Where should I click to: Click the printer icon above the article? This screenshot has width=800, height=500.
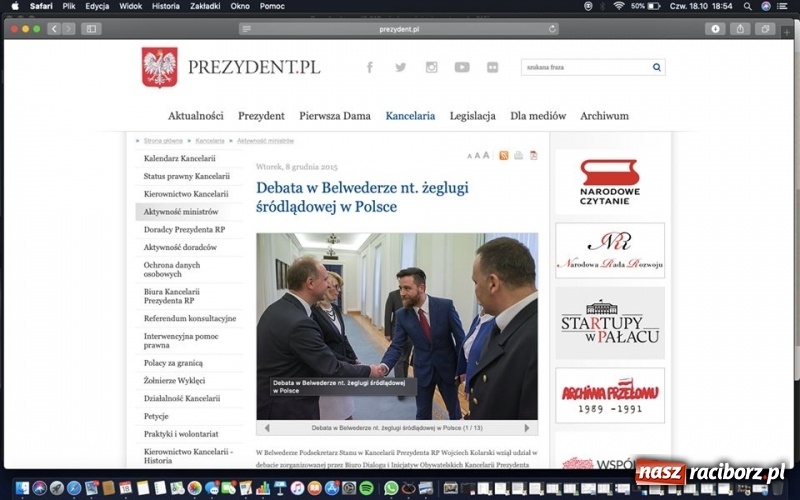[x=518, y=156]
